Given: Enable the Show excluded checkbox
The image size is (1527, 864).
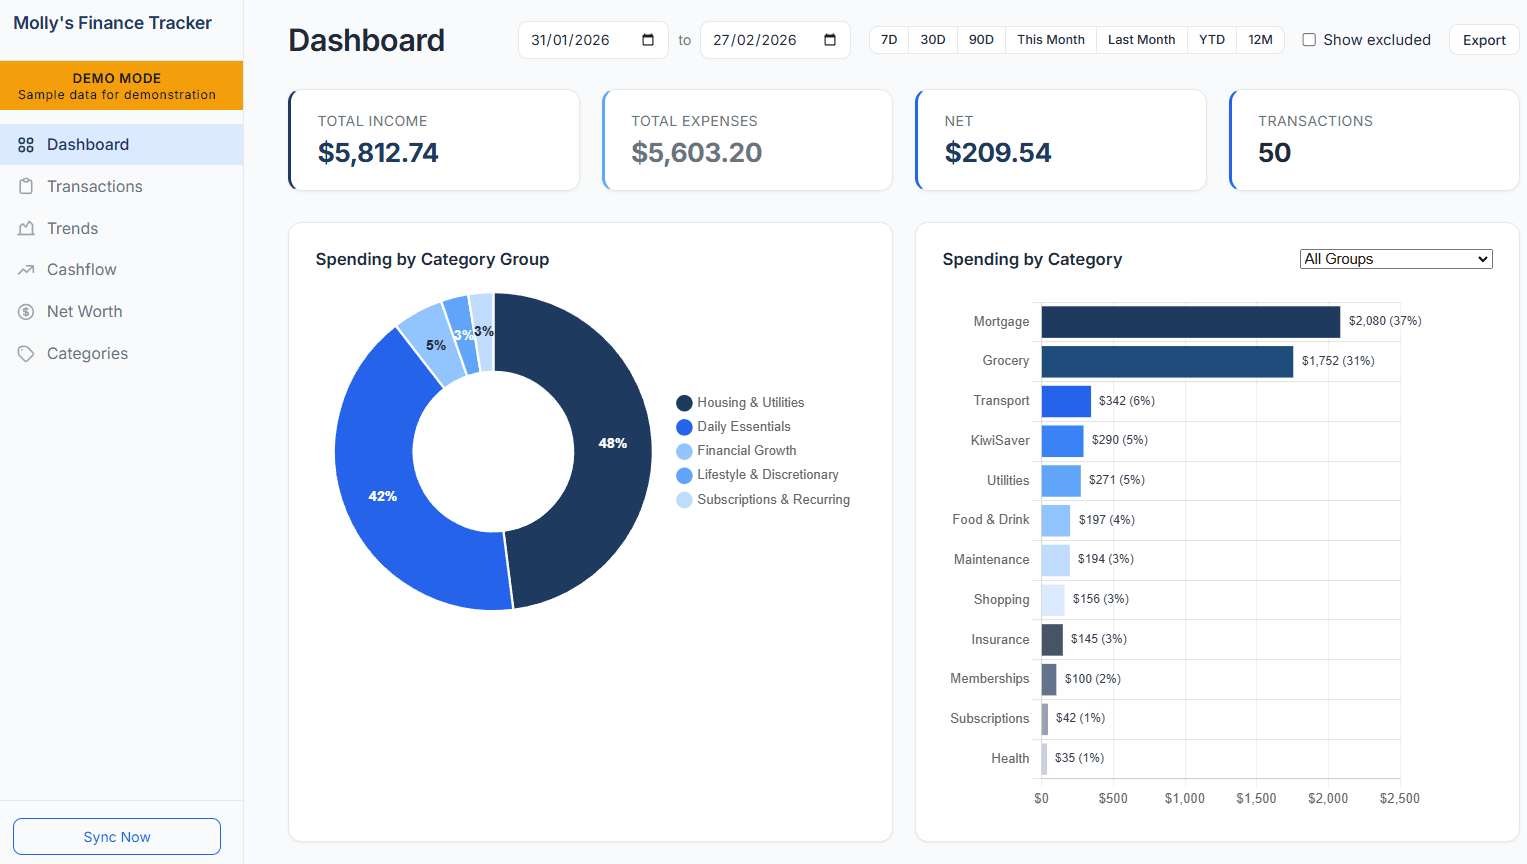Looking at the screenshot, I should pyautogui.click(x=1308, y=39).
